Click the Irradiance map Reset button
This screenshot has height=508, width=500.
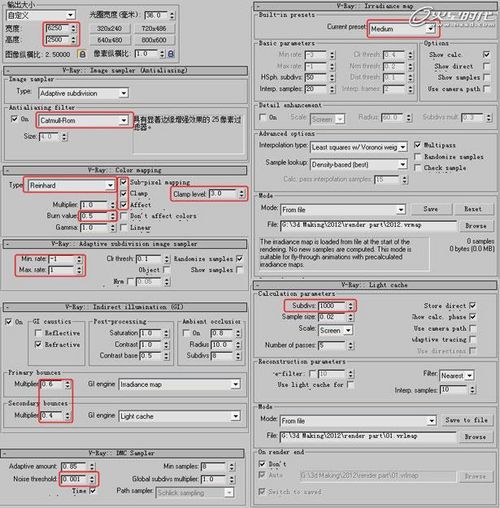coord(473,209)
